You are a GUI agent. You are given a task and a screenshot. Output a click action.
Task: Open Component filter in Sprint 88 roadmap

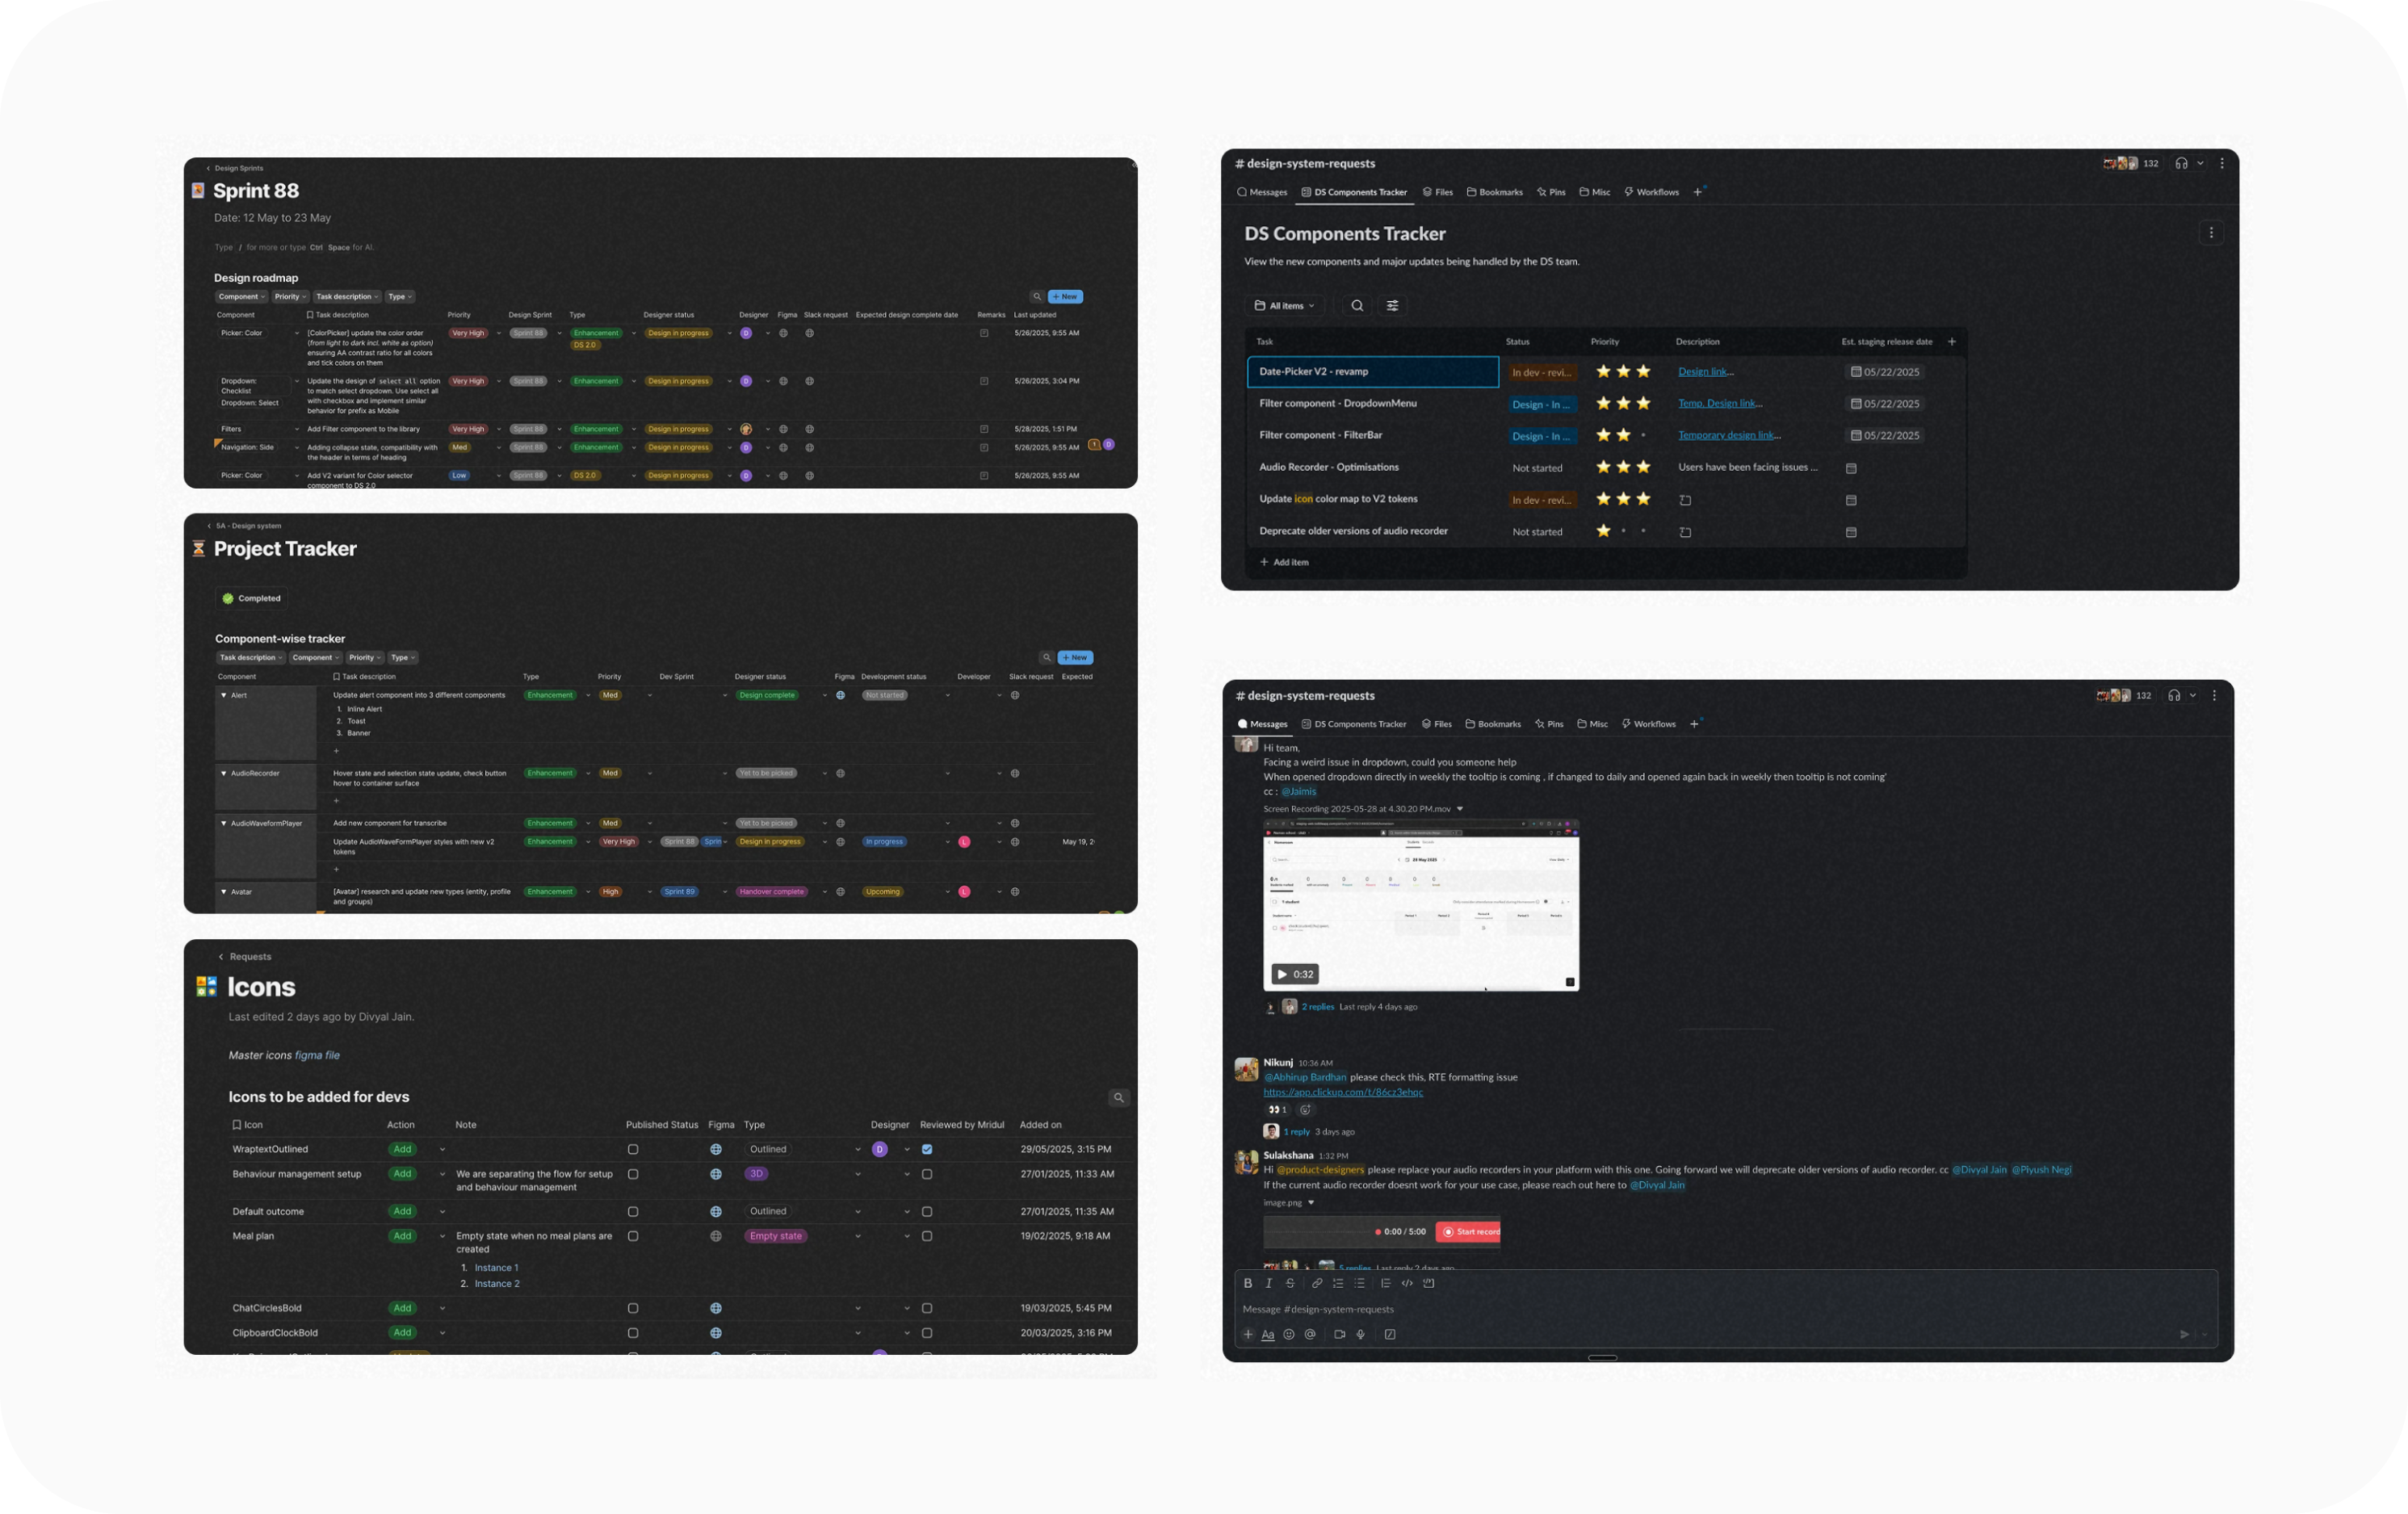point(241,297)
